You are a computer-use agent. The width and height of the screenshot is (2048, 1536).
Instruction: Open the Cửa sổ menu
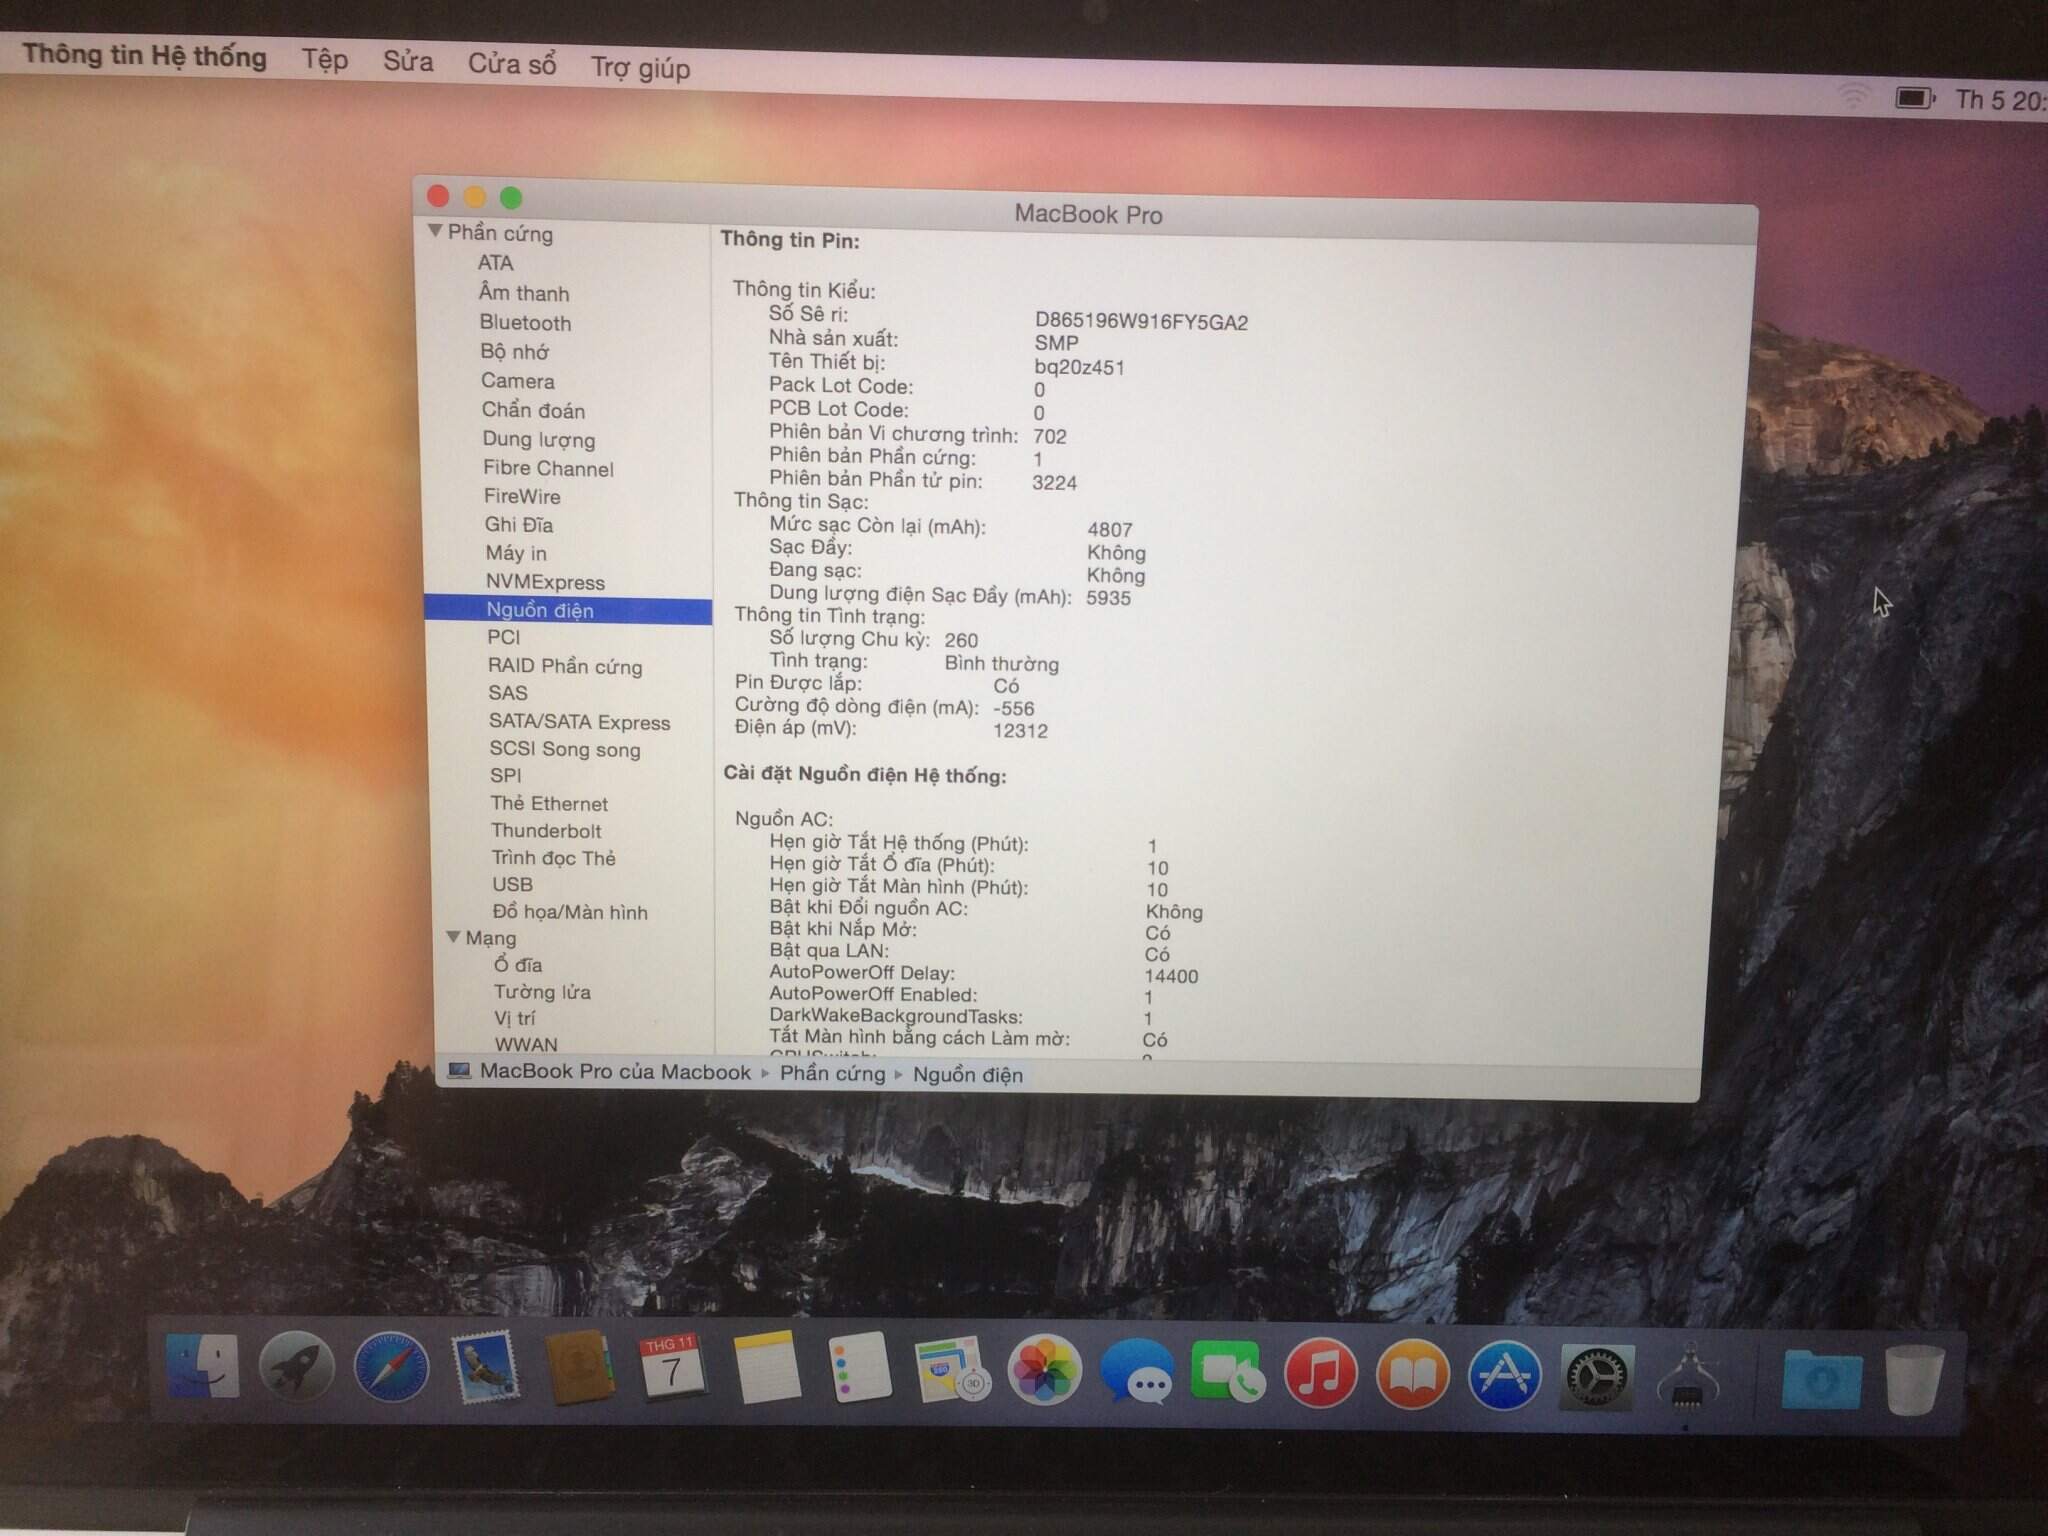coord(512,64)
